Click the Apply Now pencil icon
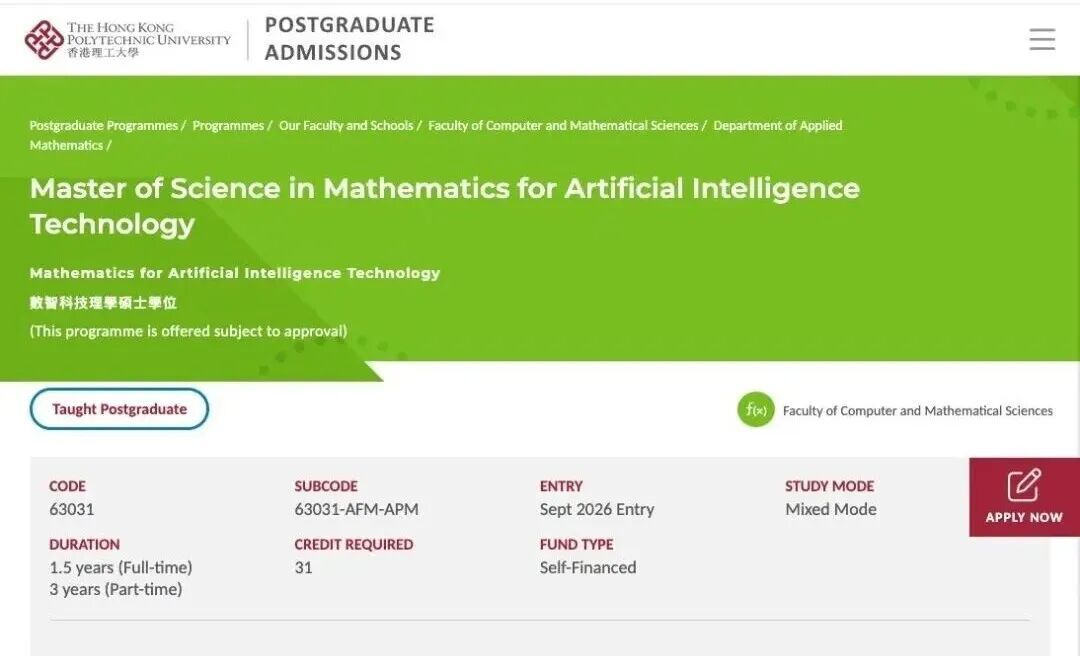The height and width of the screenshot is (656, 1080). [x=1024, y=485]
